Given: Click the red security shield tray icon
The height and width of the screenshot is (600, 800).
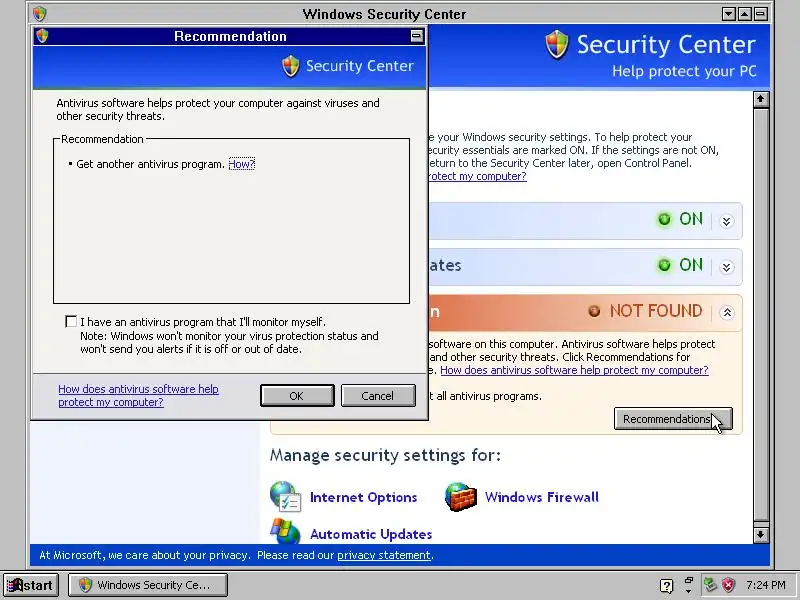Looking at the screenshot, I should (729, 585).
